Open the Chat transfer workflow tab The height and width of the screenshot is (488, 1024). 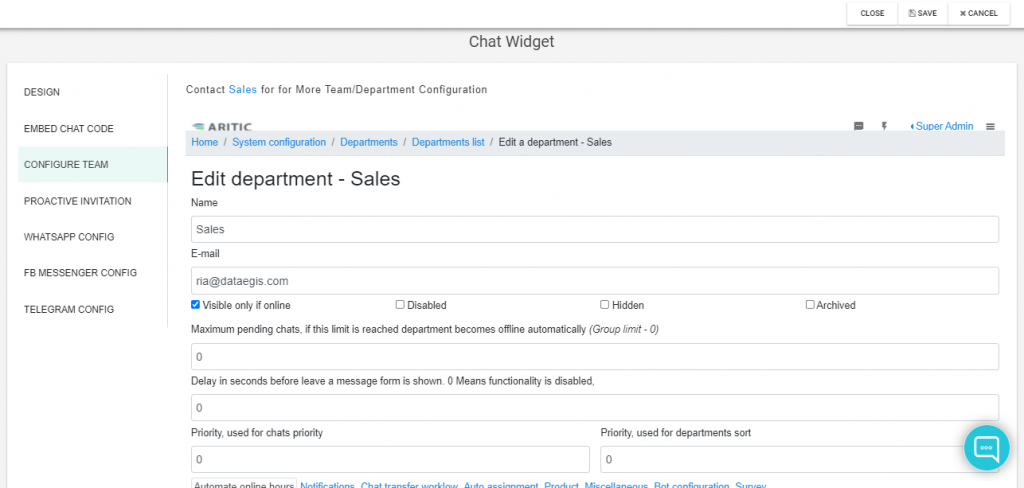pyautogui.click(x=409, y=485)
